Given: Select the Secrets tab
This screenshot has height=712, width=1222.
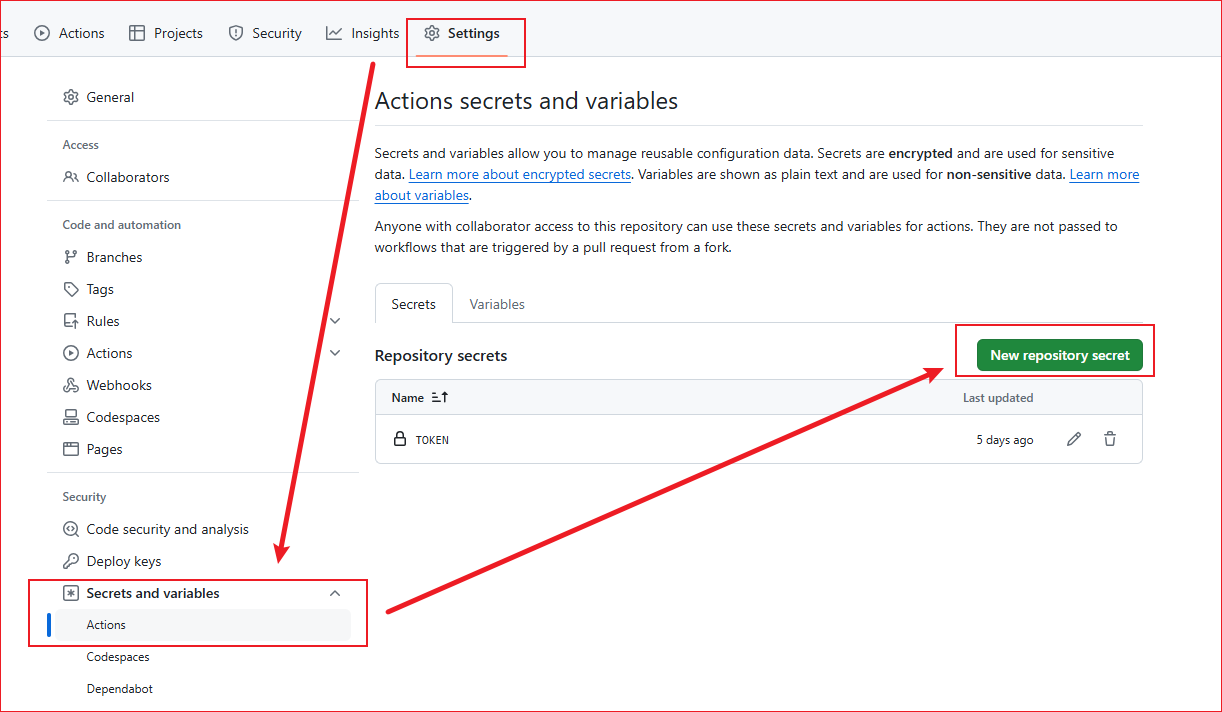Looking at the screenshot, I should coord(413,304).
